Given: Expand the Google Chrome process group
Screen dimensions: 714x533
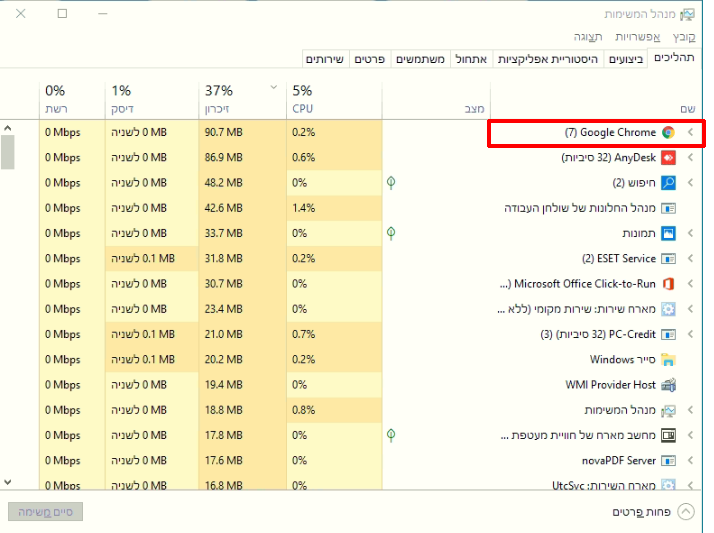Looking at the screenshot, I should pyautogui.click(x=690, y=132).
